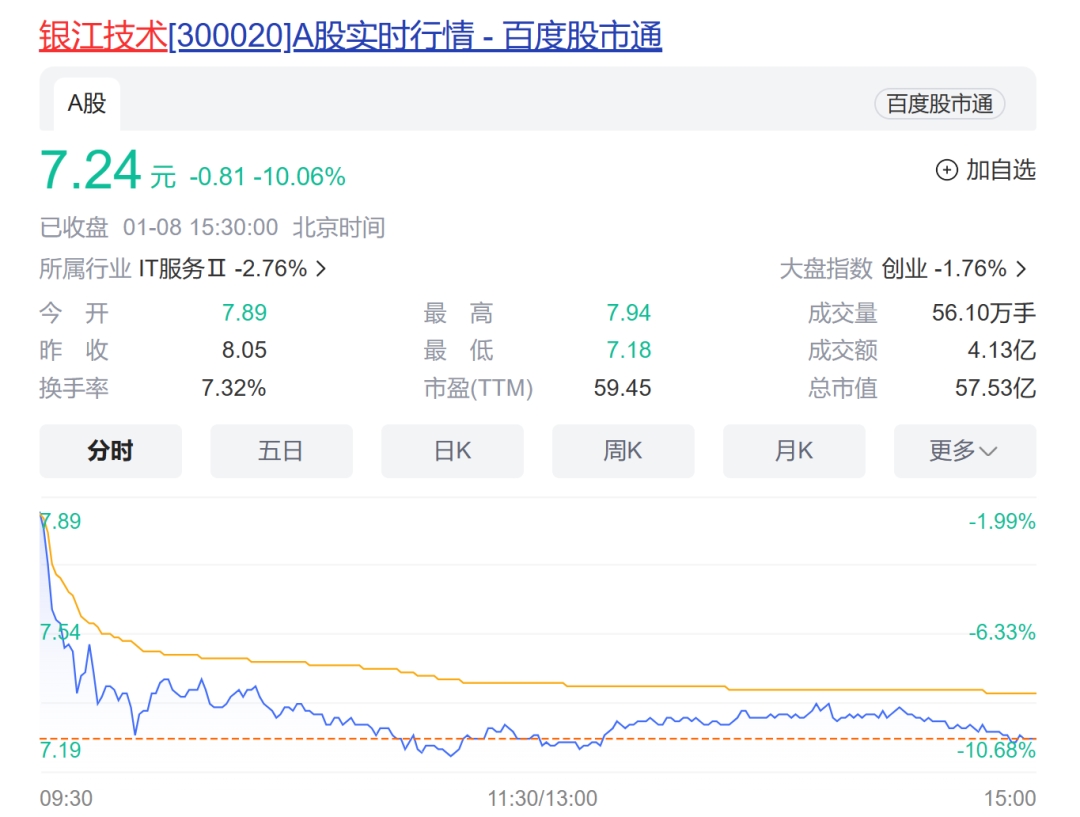Image resolution: width=1080 pixels, height=817 pixels.
Task: Click the 15:00 closing time marker
Action: pyautogui.click(x=1010, y=798)
